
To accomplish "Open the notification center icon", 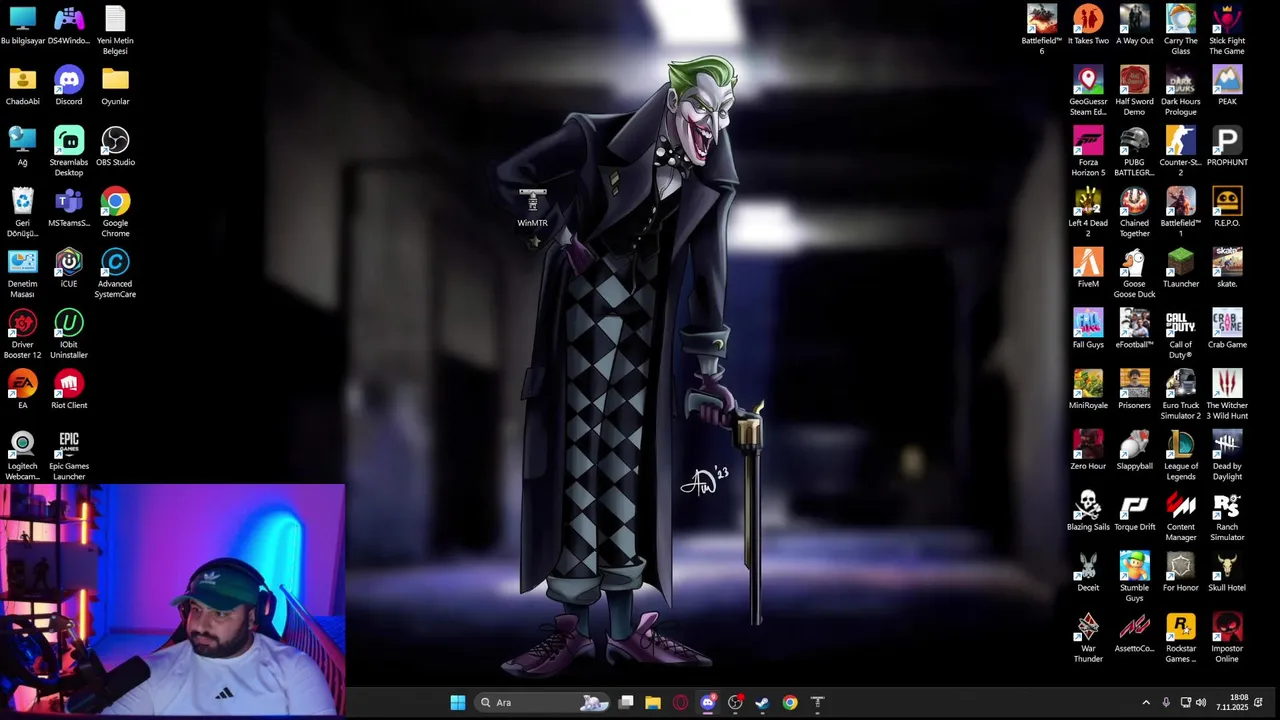I will click(x=1259, y=702).
